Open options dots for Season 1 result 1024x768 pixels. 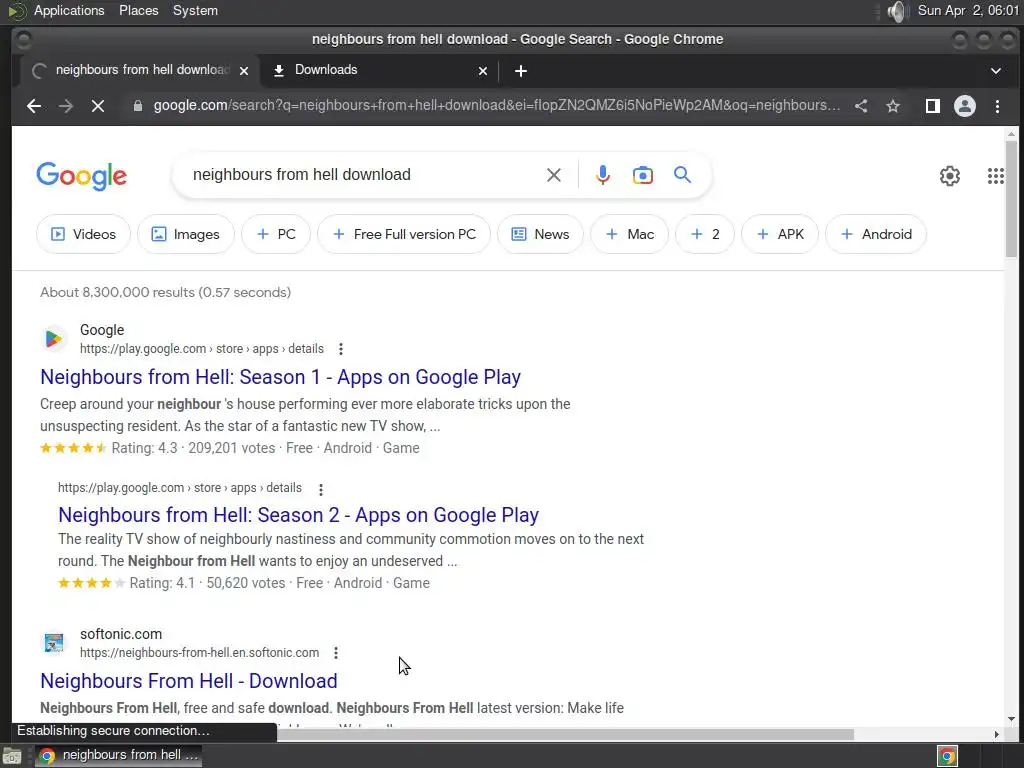click(341, 349)
